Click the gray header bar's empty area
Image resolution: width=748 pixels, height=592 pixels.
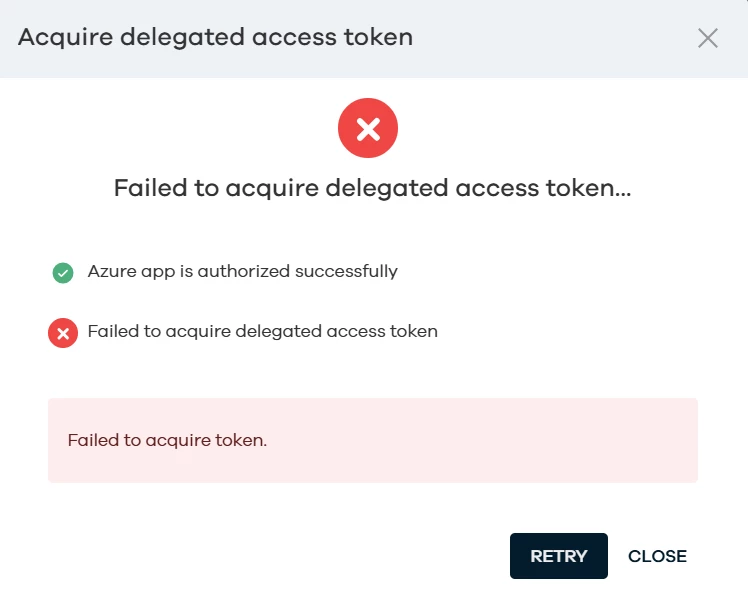coord(550,38)
